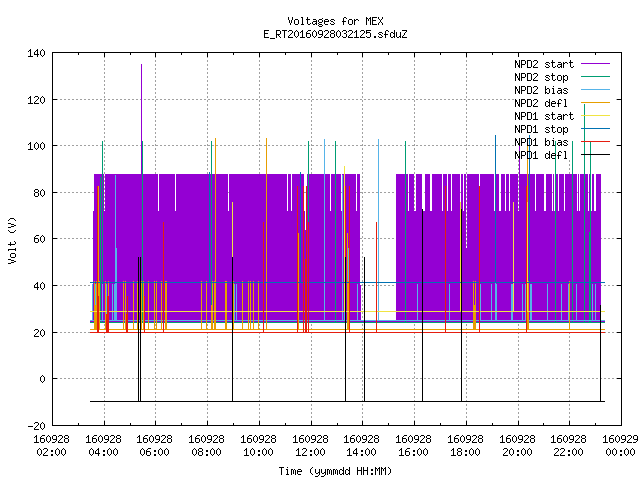
Task: Click the x-axis tick 160928 10:00
Action: coord(258,446)
